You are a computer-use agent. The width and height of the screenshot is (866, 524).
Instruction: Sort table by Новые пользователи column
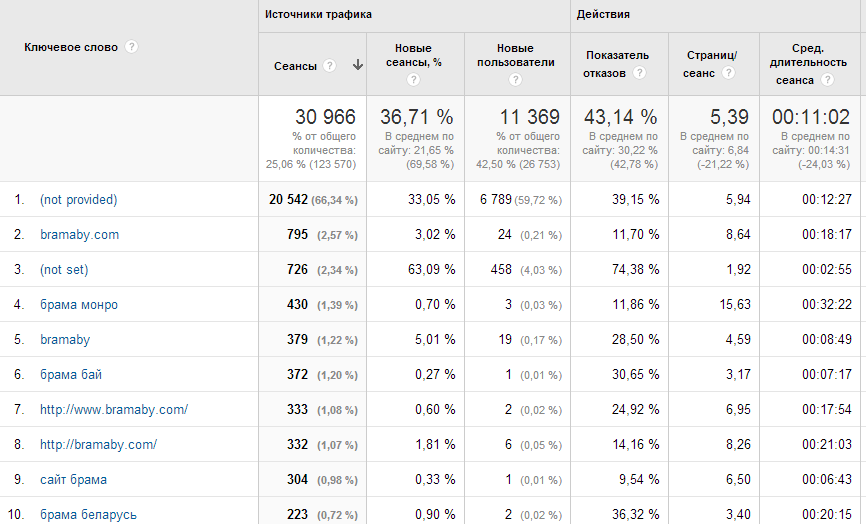click(x=515, y=55)
